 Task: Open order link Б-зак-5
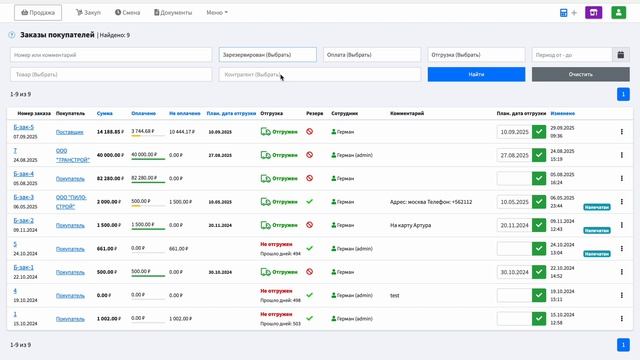[24, 127]
